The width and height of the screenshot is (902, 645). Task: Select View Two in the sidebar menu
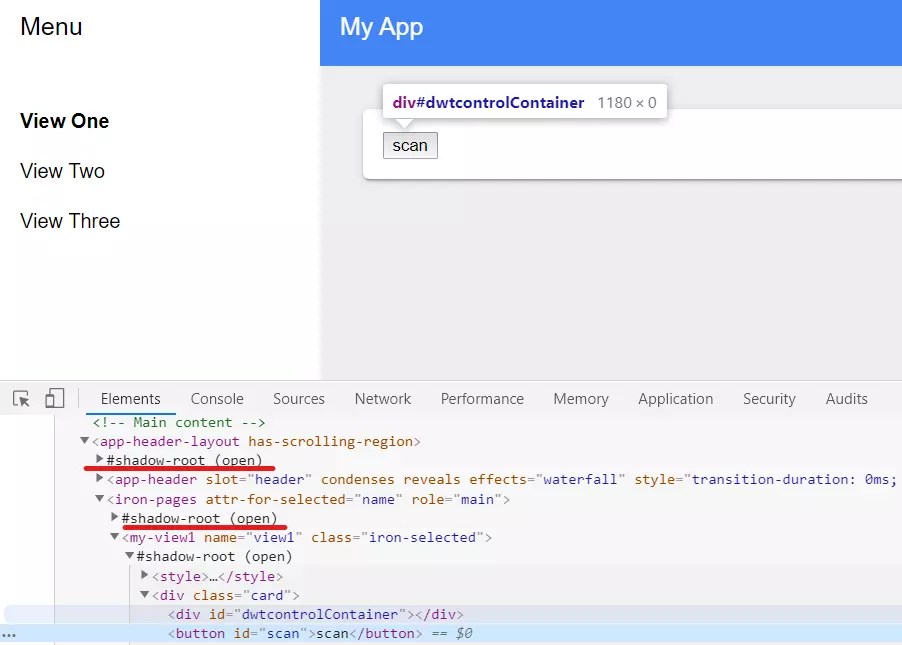click(62, 171)
